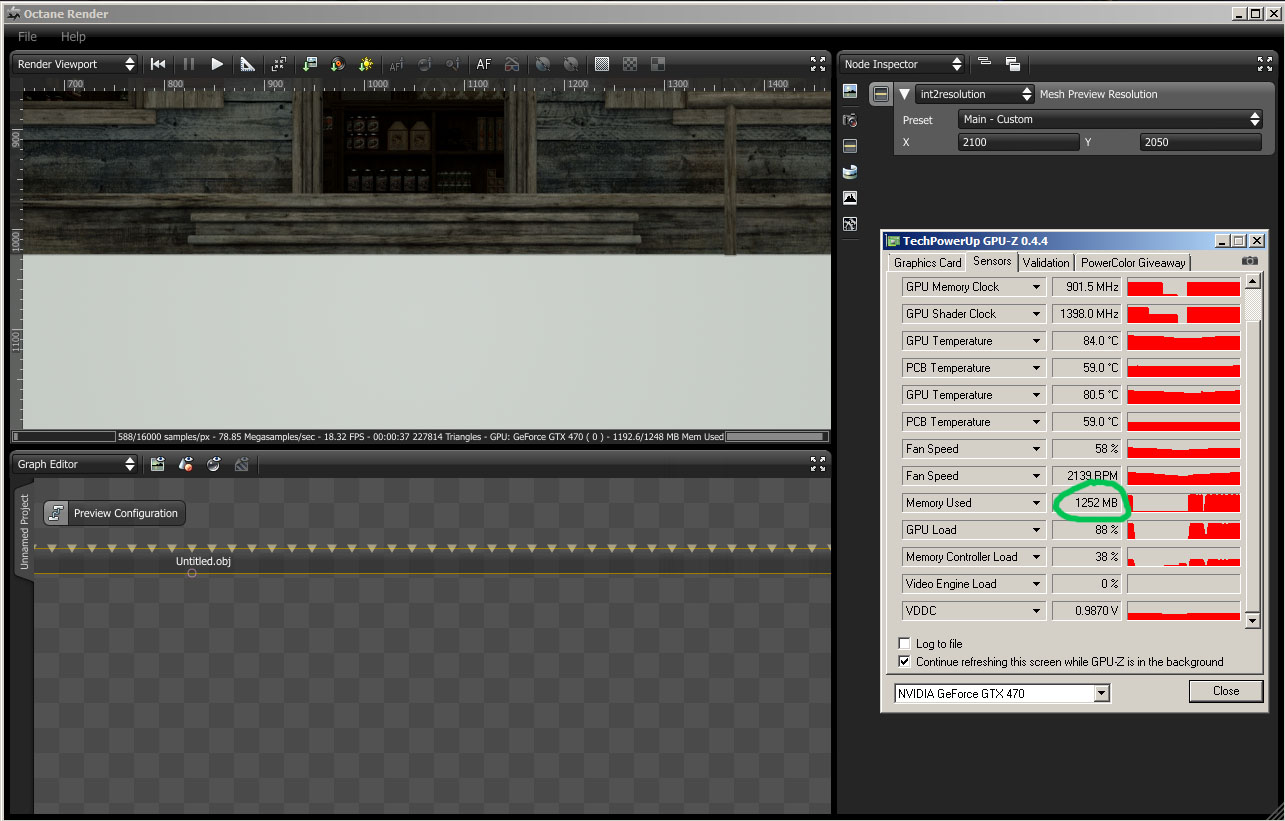This screenshot has height=821, width=1285.
Task: Click the X resolution field showing 2100
Action: [1016, 142]
